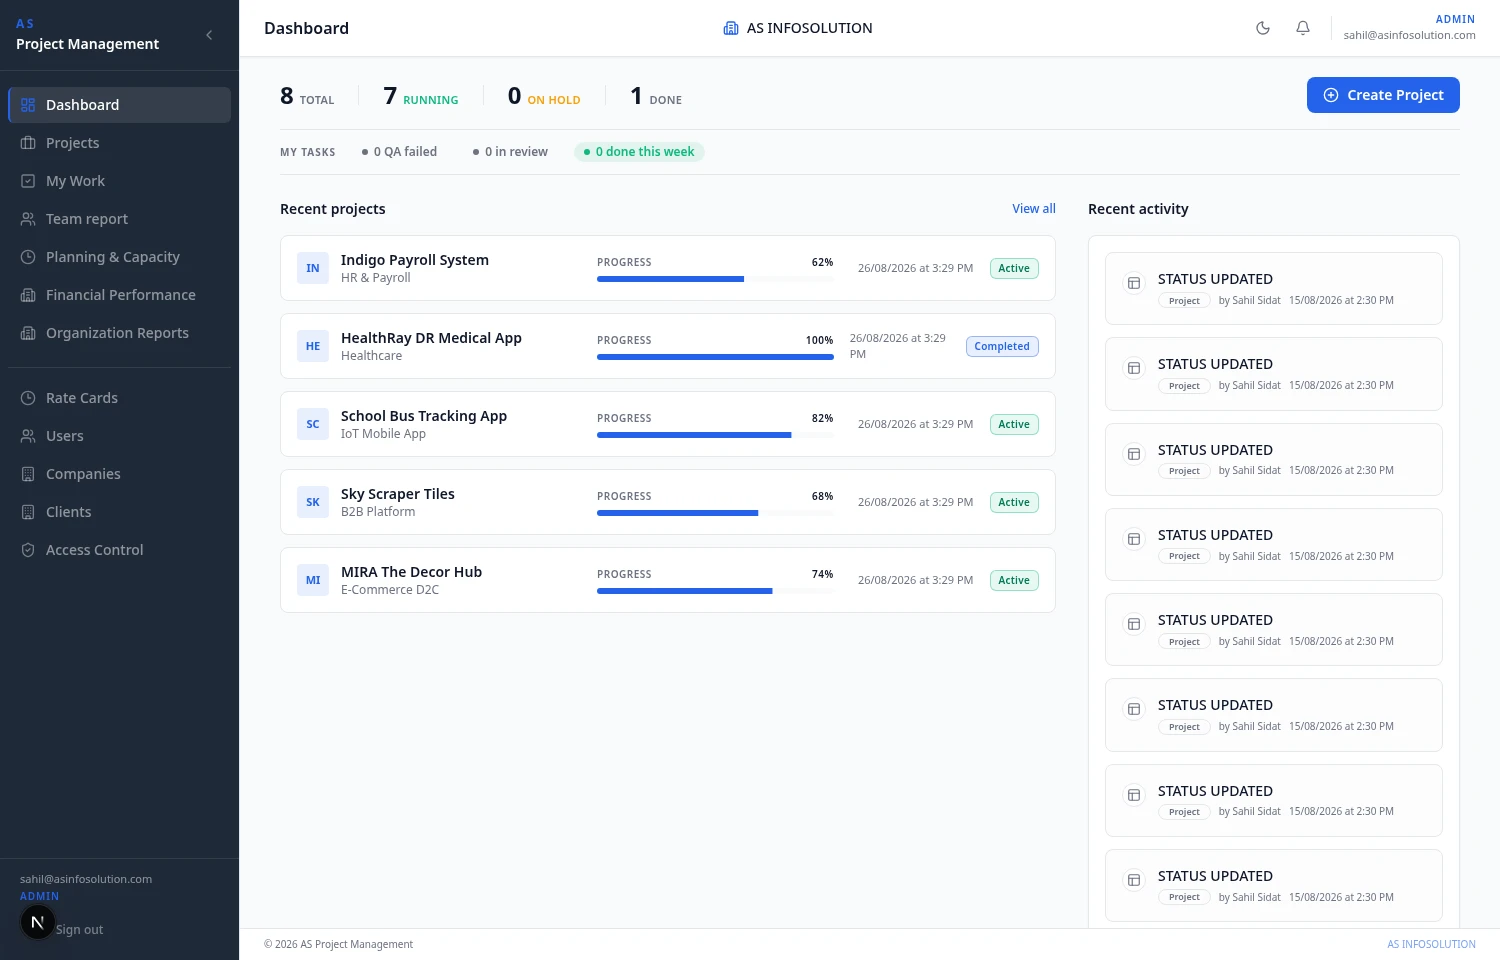Viewport: 1500px width, 960px height.
Task: Open Planning & Capacity page
Action: [119, 257]
